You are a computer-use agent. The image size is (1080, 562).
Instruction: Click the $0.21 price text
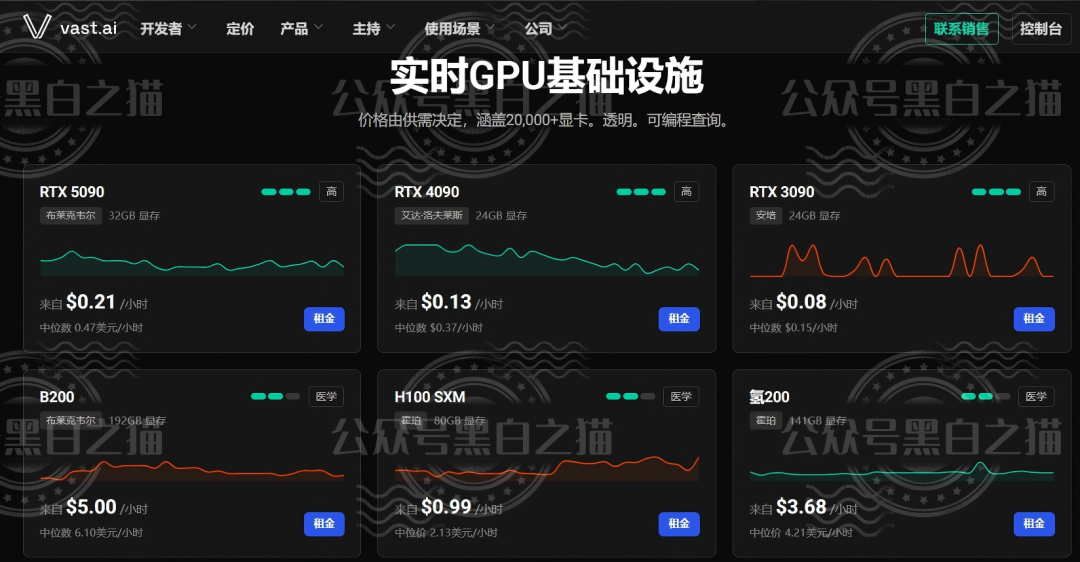click(x=91, y=302)
